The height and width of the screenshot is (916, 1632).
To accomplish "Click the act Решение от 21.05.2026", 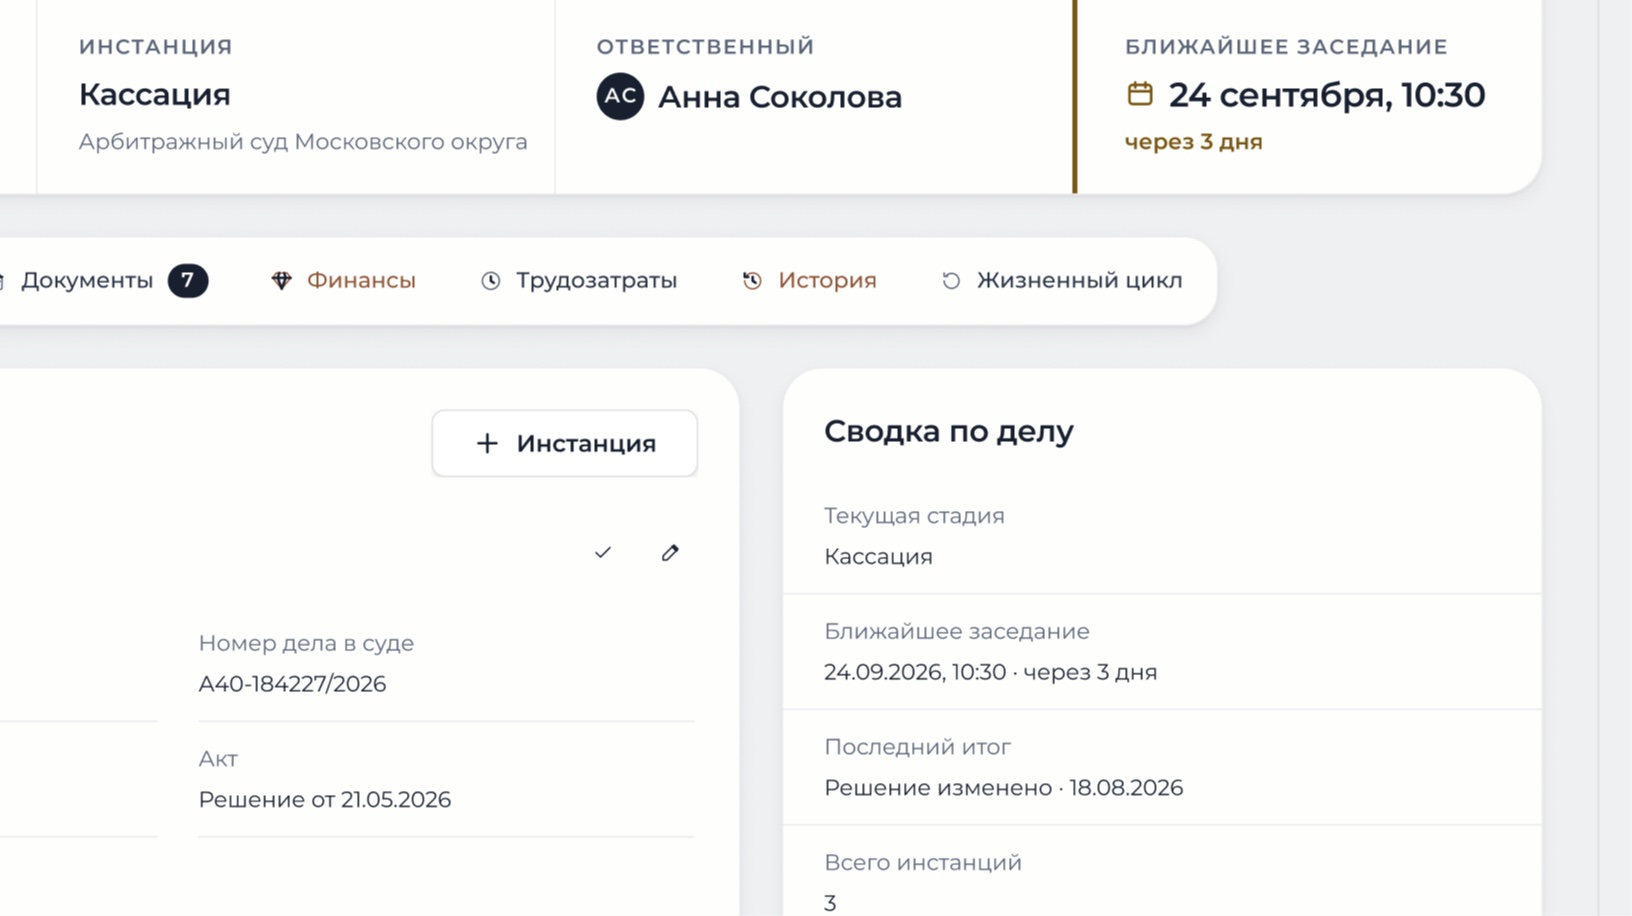I will pos(325,800).
